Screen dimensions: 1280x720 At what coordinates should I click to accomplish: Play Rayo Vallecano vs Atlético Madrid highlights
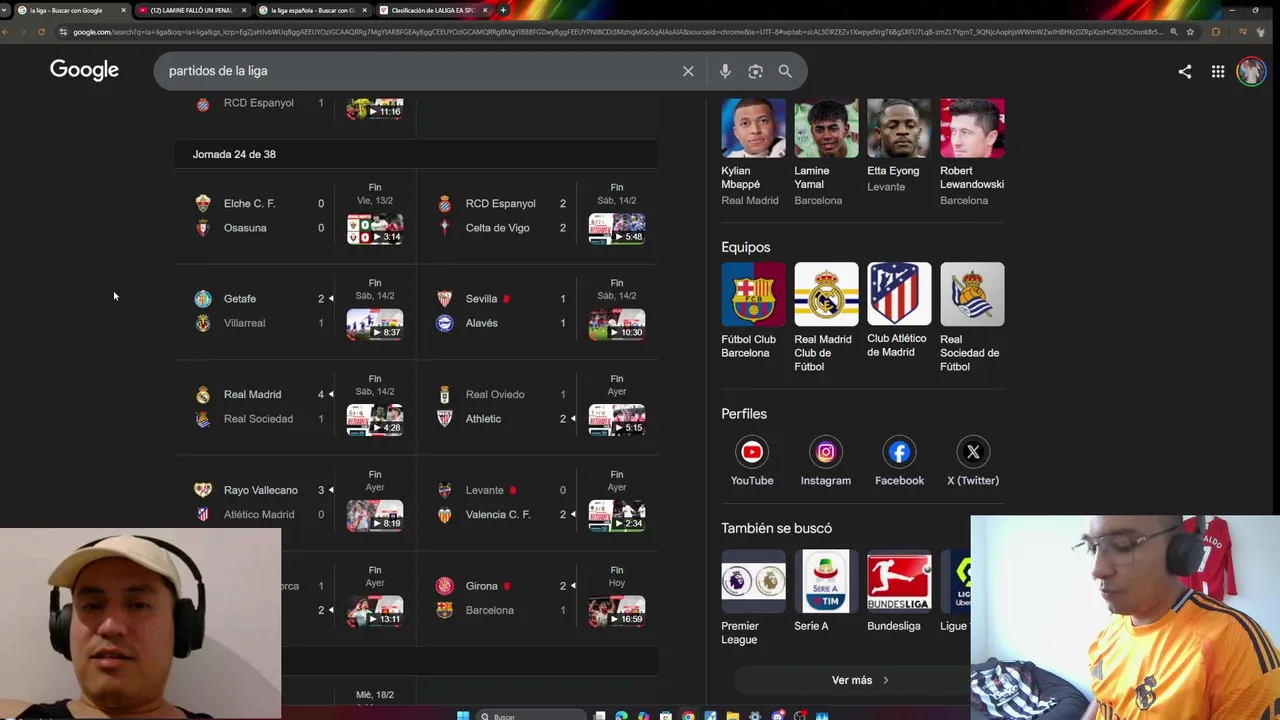(x=375, y=515)
